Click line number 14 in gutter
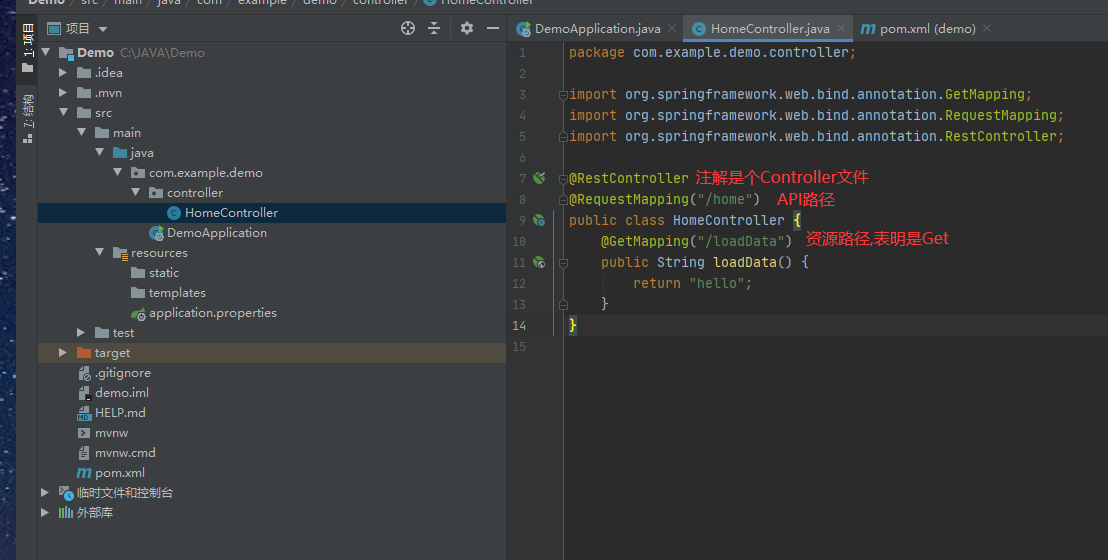 [x=519, y=326]
